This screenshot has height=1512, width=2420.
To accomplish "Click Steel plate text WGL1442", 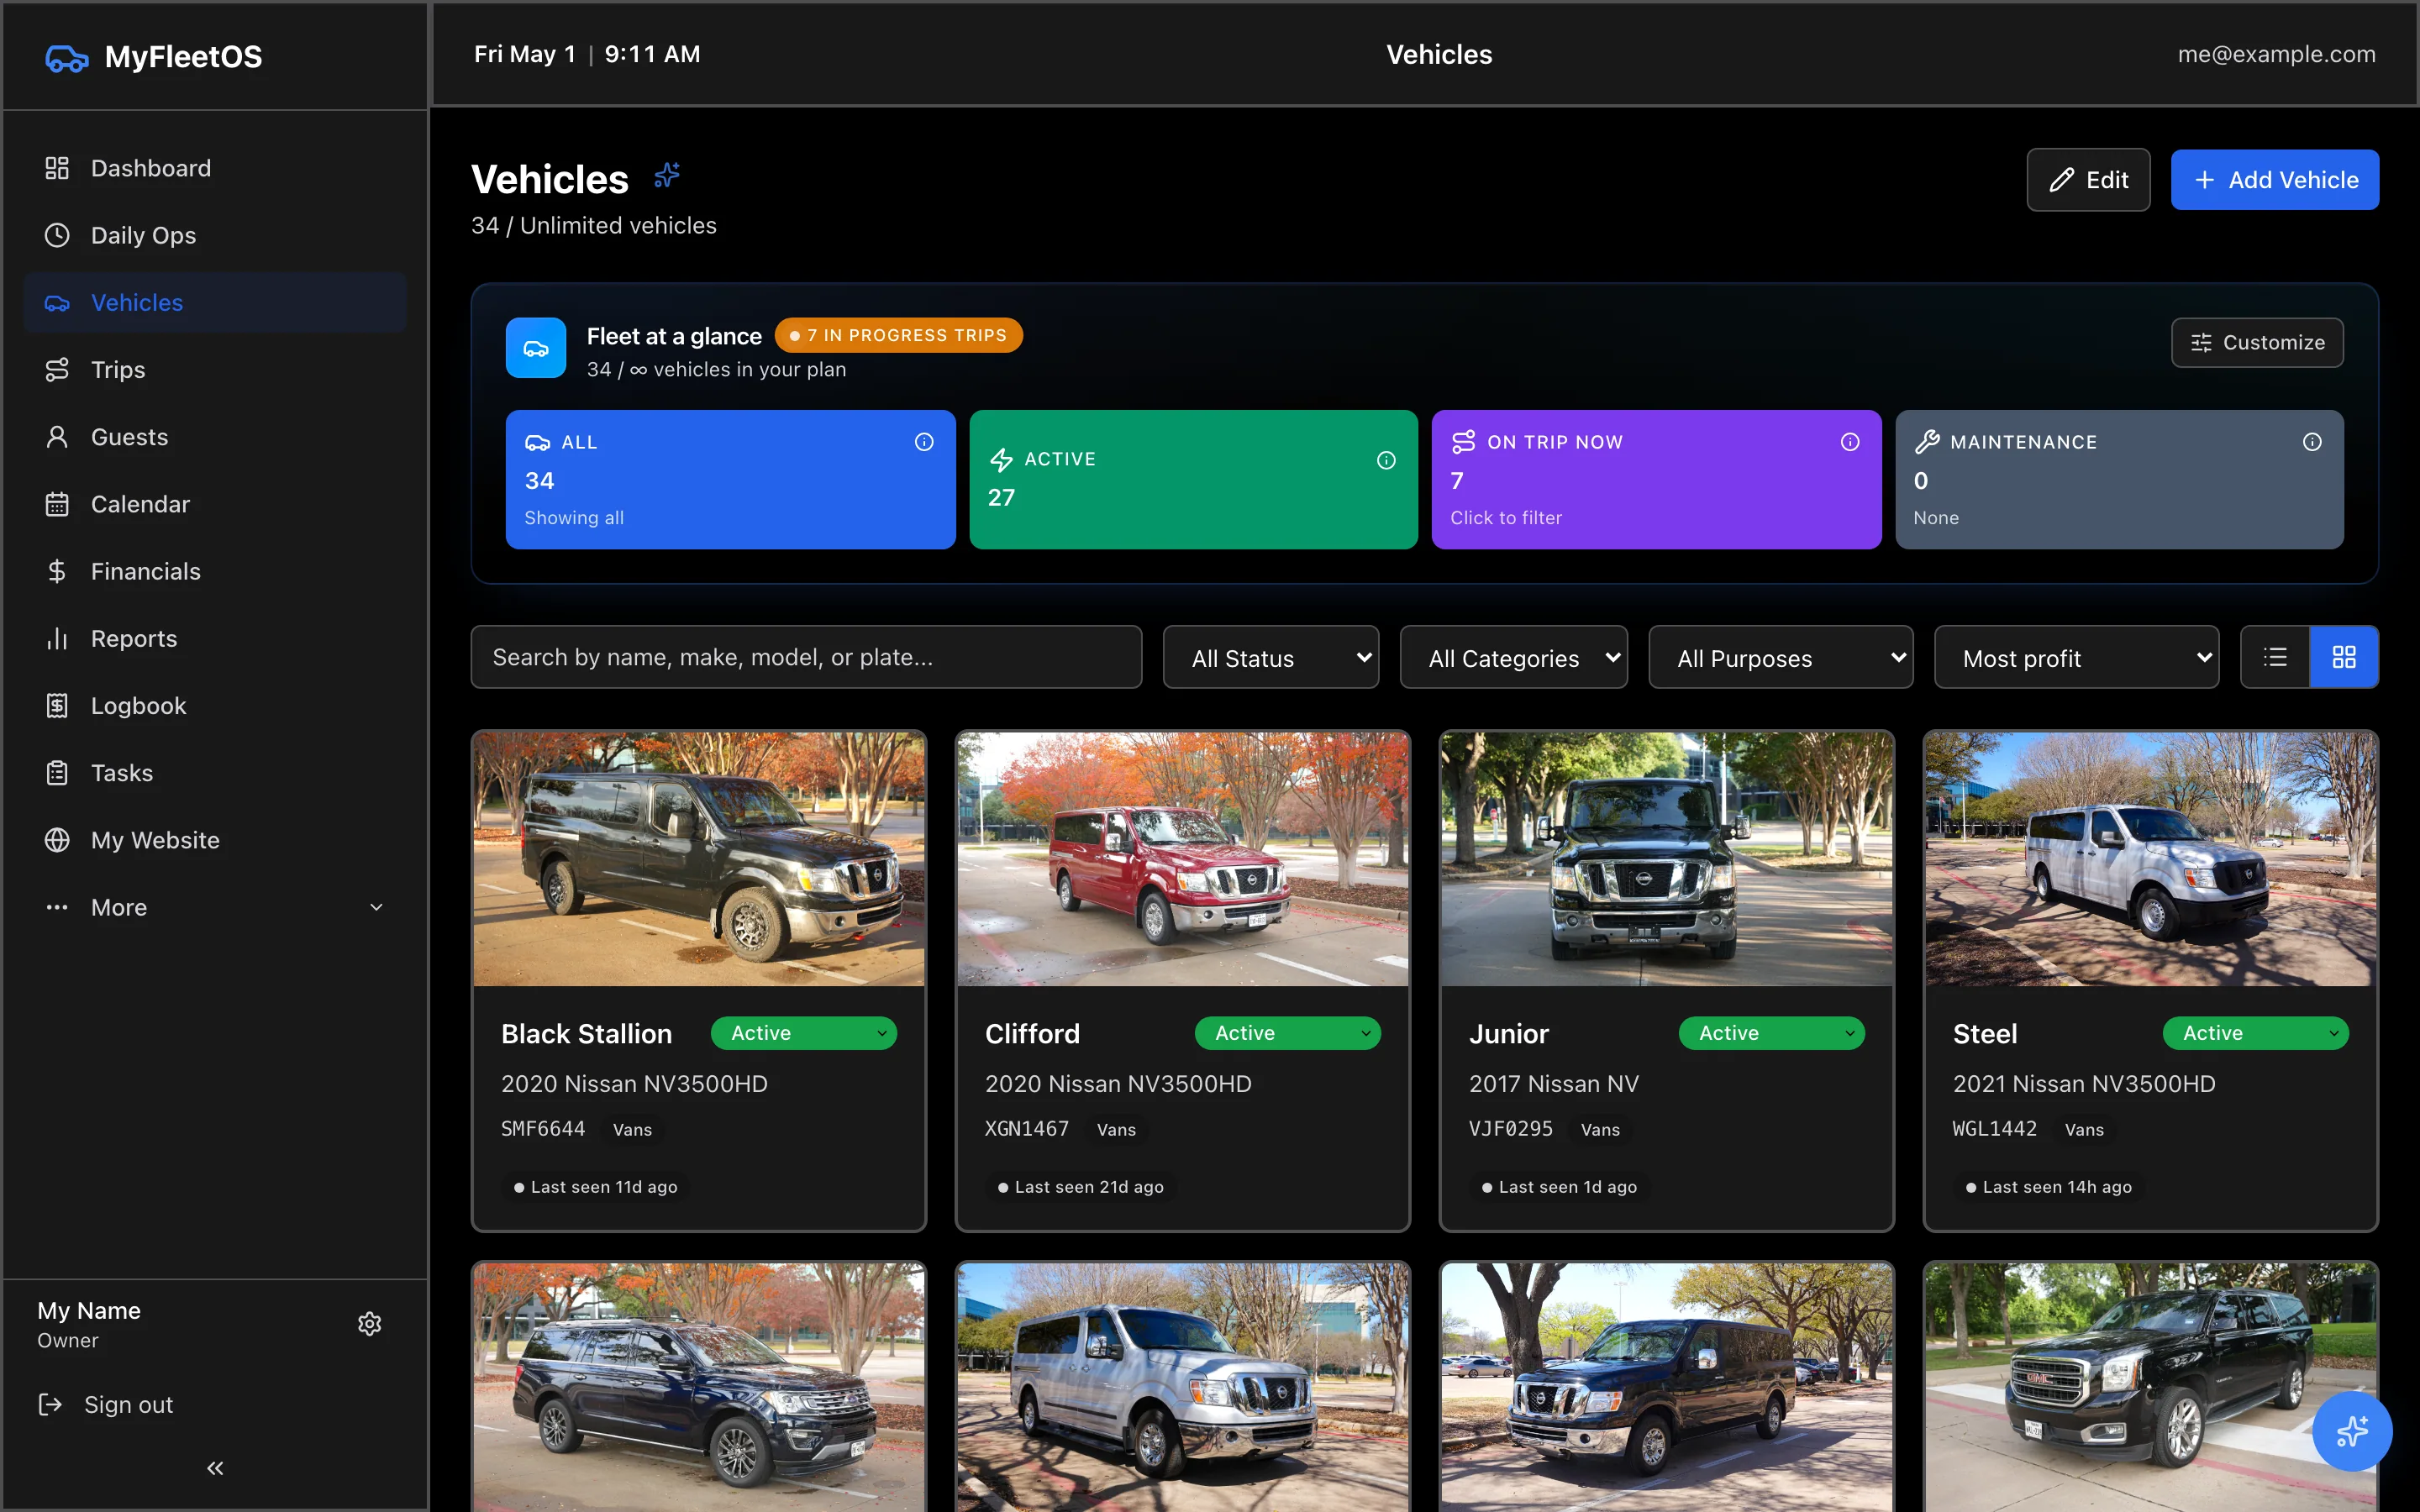I will [1995, 1129].
